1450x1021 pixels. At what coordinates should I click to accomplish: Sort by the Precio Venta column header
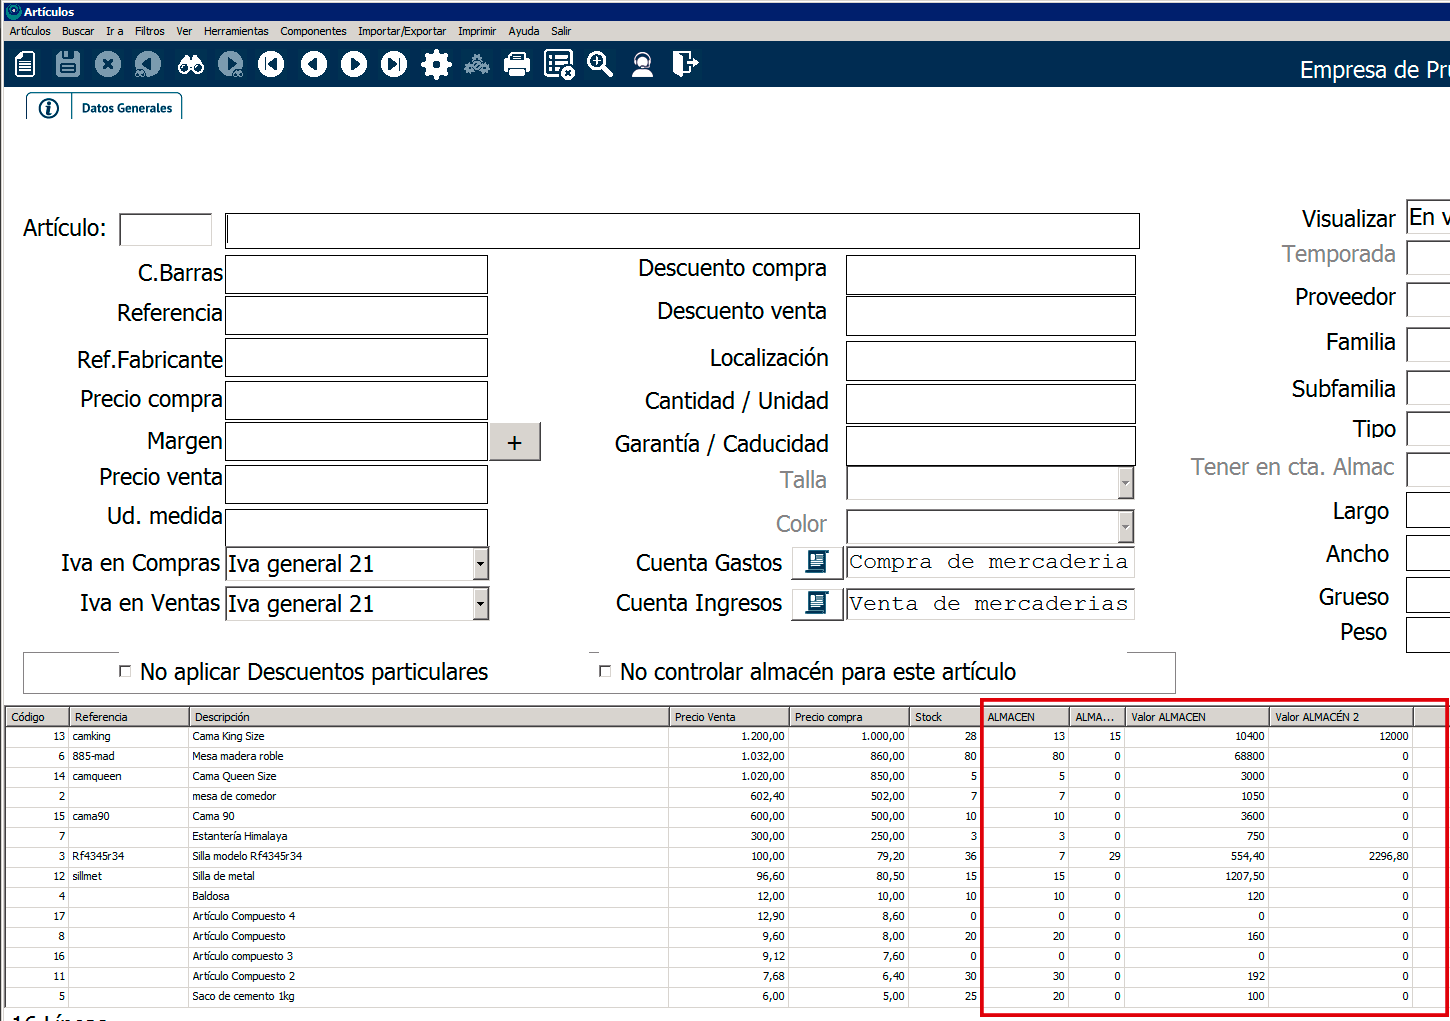click(x=727, y=717)
